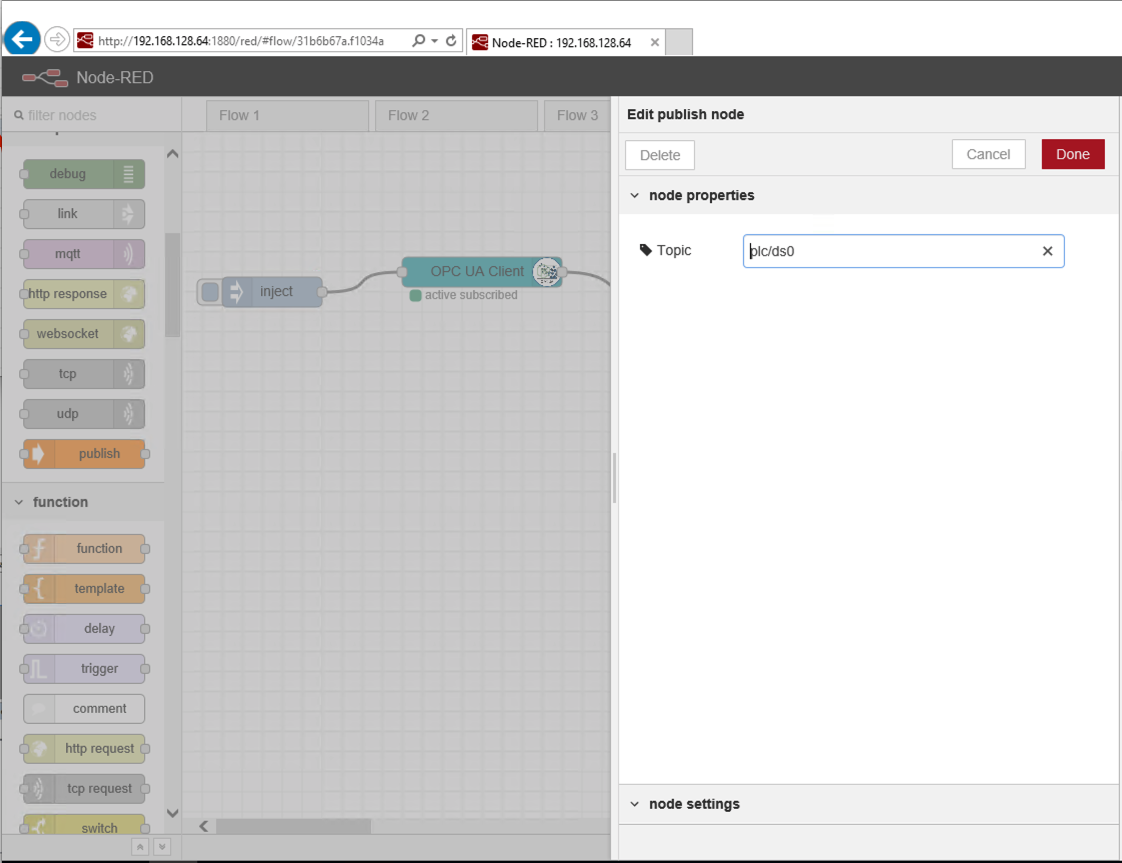The image size is (1122, 863).
Task: Expand all palette categories button
Action: (162, 847)
